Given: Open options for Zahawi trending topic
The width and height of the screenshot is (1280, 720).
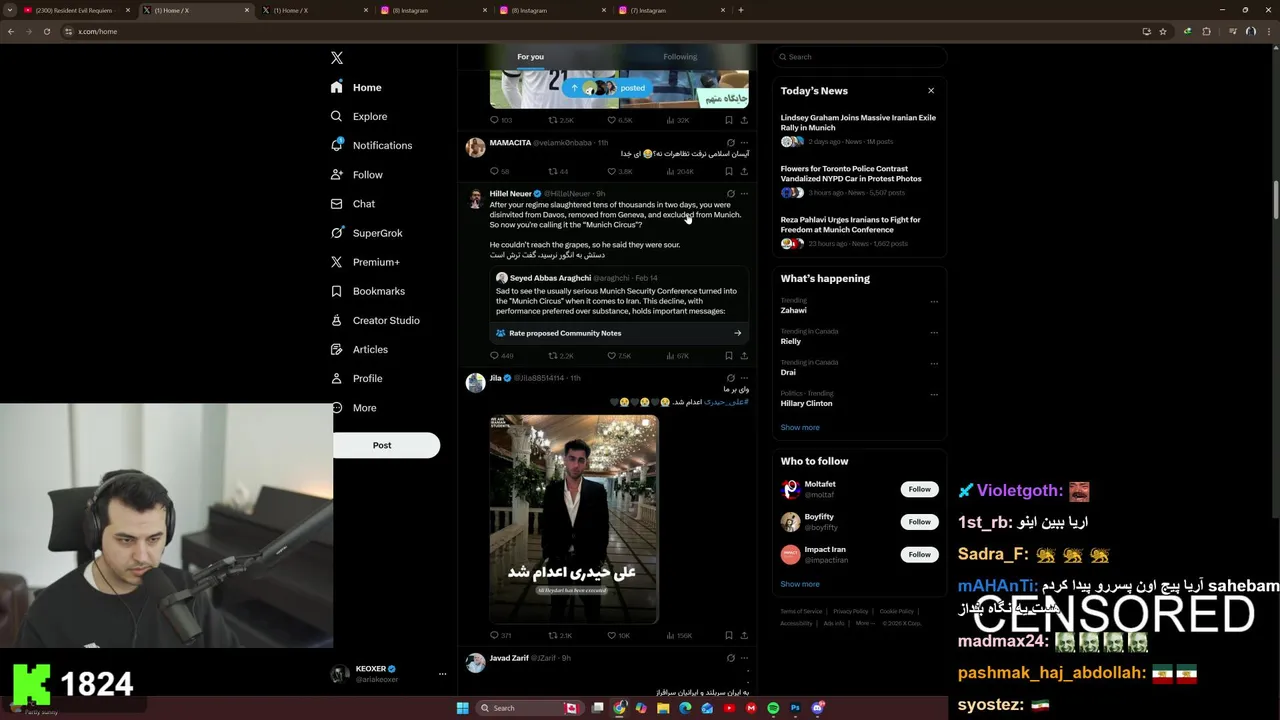Looking at the screenshot, I should click(934, 301).
